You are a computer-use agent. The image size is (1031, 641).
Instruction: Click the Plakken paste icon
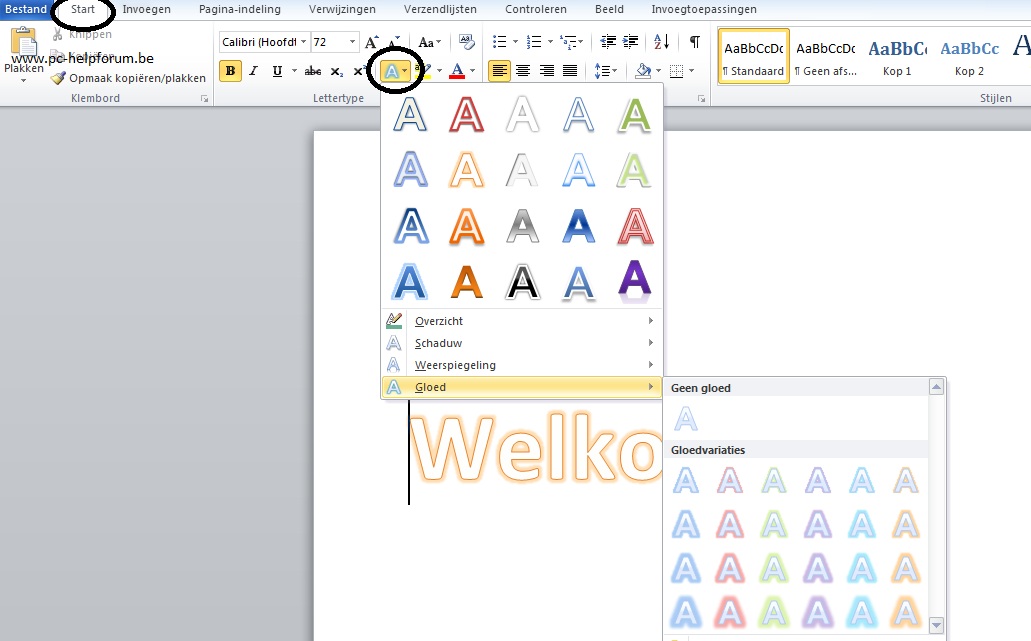click(23, 50)
